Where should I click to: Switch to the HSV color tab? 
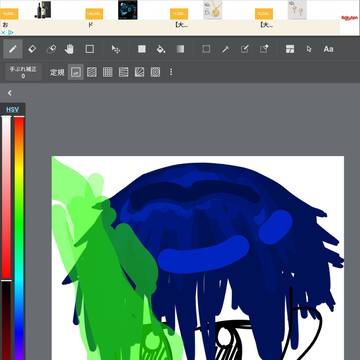point(13,109)
